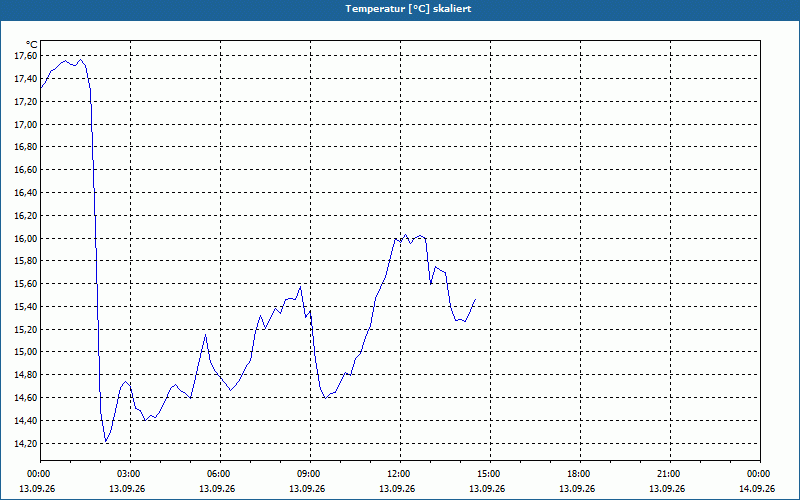Viewport: 800px width, 500px height.
Task: Select the '06:00' time label
Action: coord(220,474)
